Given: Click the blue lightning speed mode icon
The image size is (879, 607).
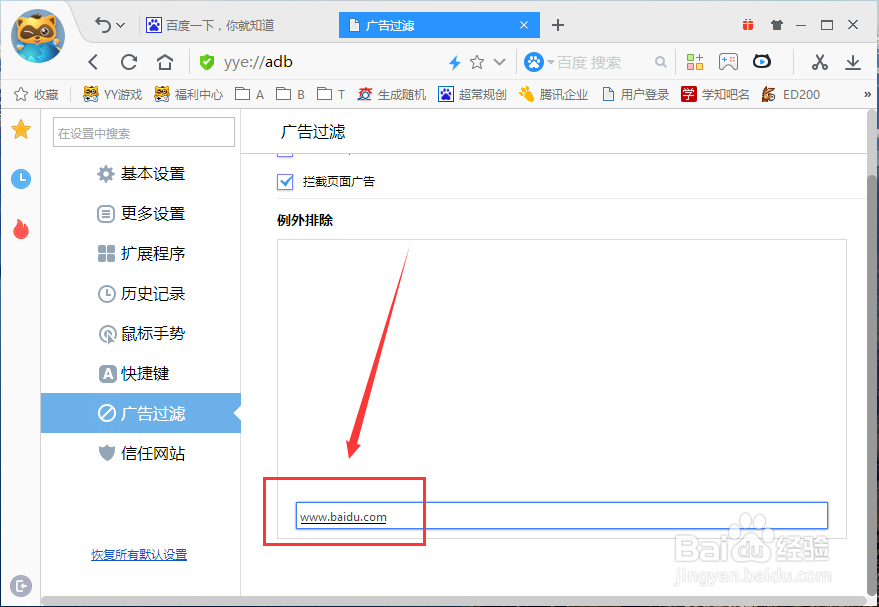Looking at the screenshot, I should pyautogui.click(x=455, y=62).
